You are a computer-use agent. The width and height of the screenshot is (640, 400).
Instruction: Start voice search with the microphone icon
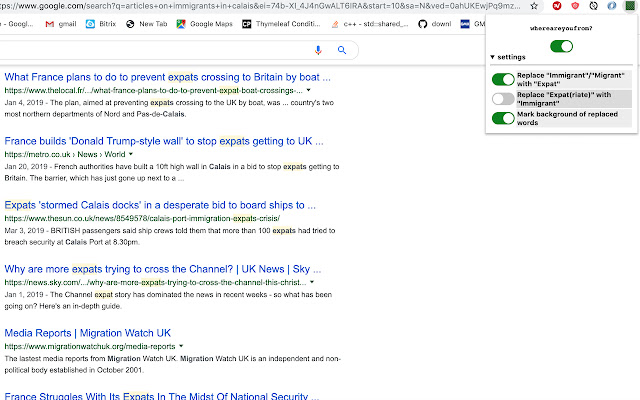(x=318, y=50)
